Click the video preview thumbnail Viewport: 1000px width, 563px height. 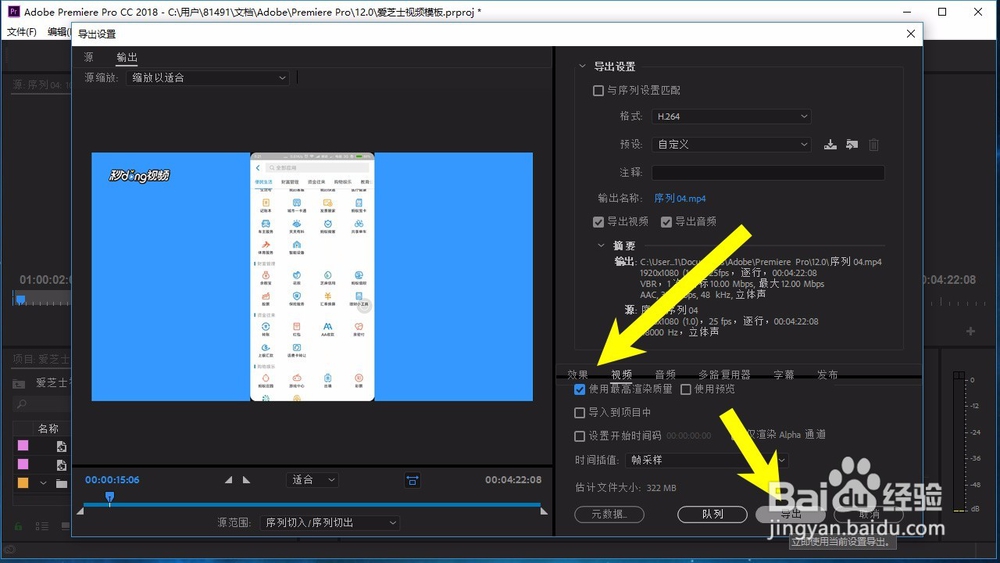312,277
